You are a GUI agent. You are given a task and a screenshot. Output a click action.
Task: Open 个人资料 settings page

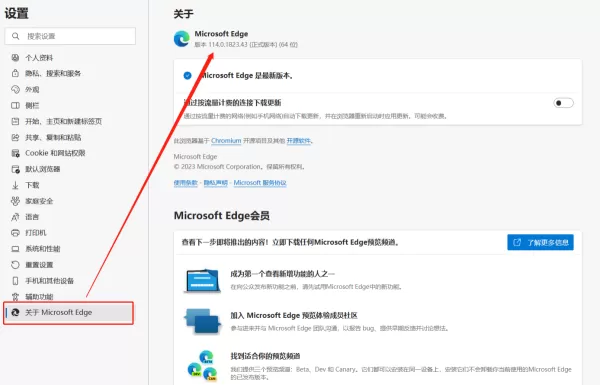pos(39,58)
